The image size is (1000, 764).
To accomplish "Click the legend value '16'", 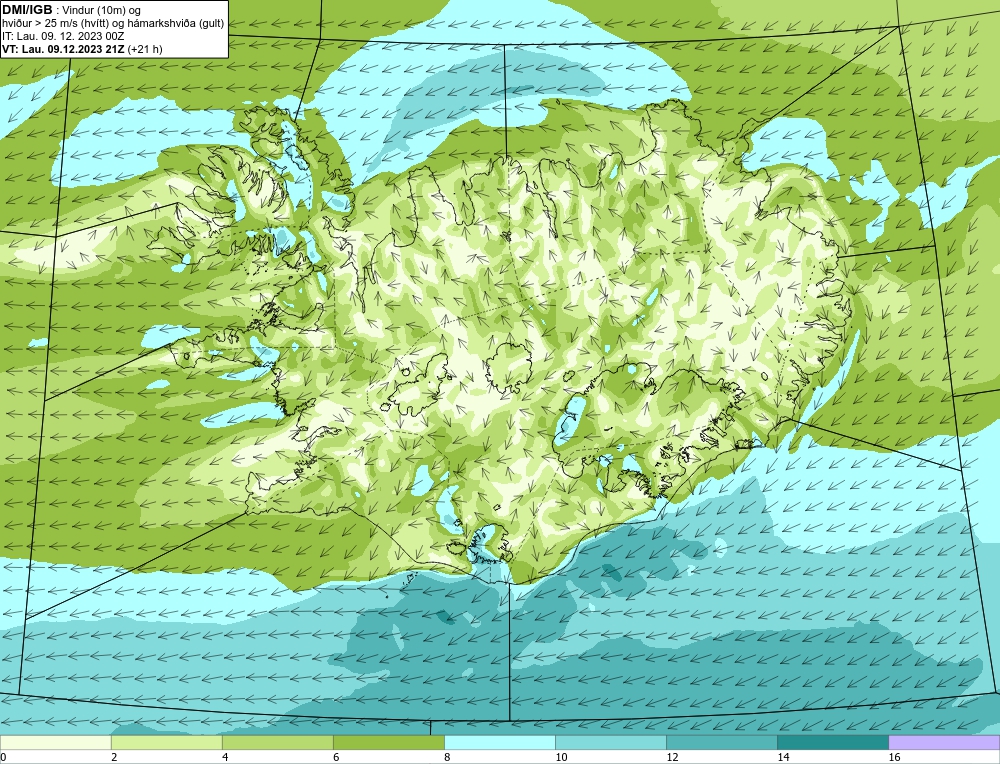I will pos(894,757).
